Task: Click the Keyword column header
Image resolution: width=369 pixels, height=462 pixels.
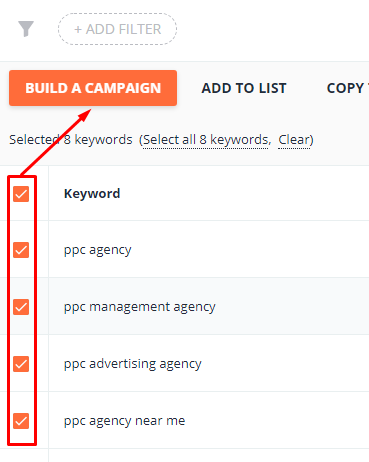Action: [x=92, y=194]
